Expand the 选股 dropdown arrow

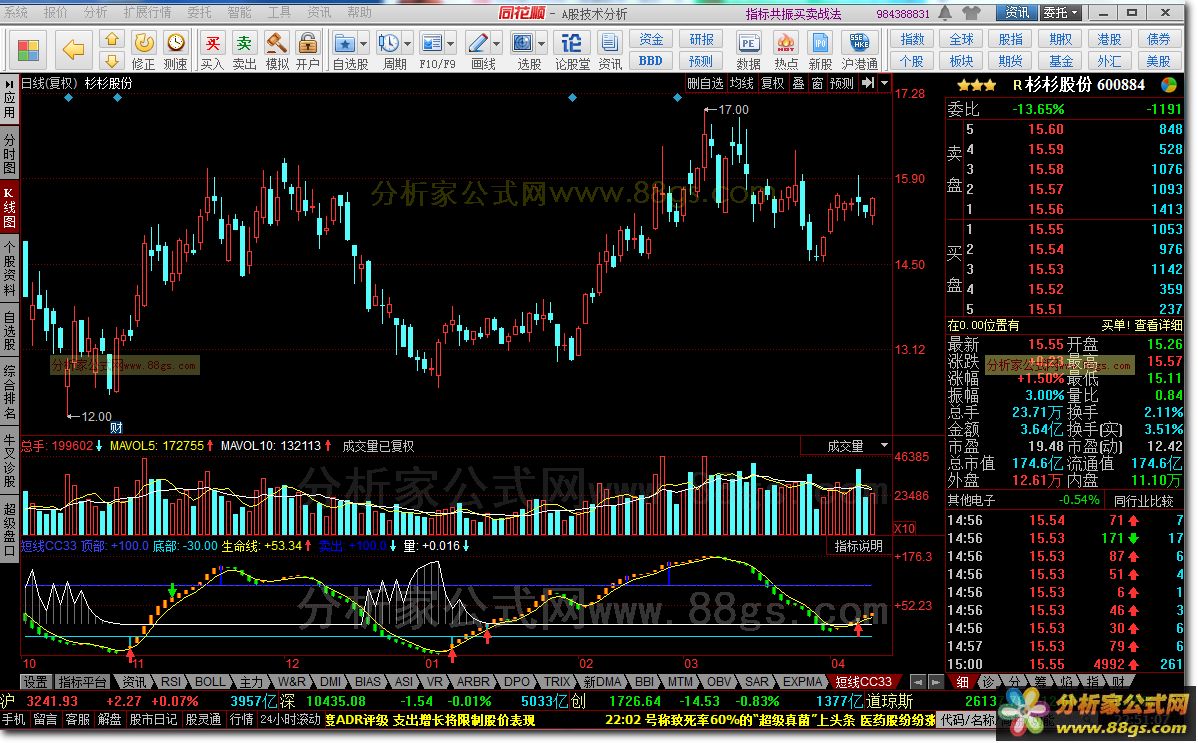tap(542, 44)
